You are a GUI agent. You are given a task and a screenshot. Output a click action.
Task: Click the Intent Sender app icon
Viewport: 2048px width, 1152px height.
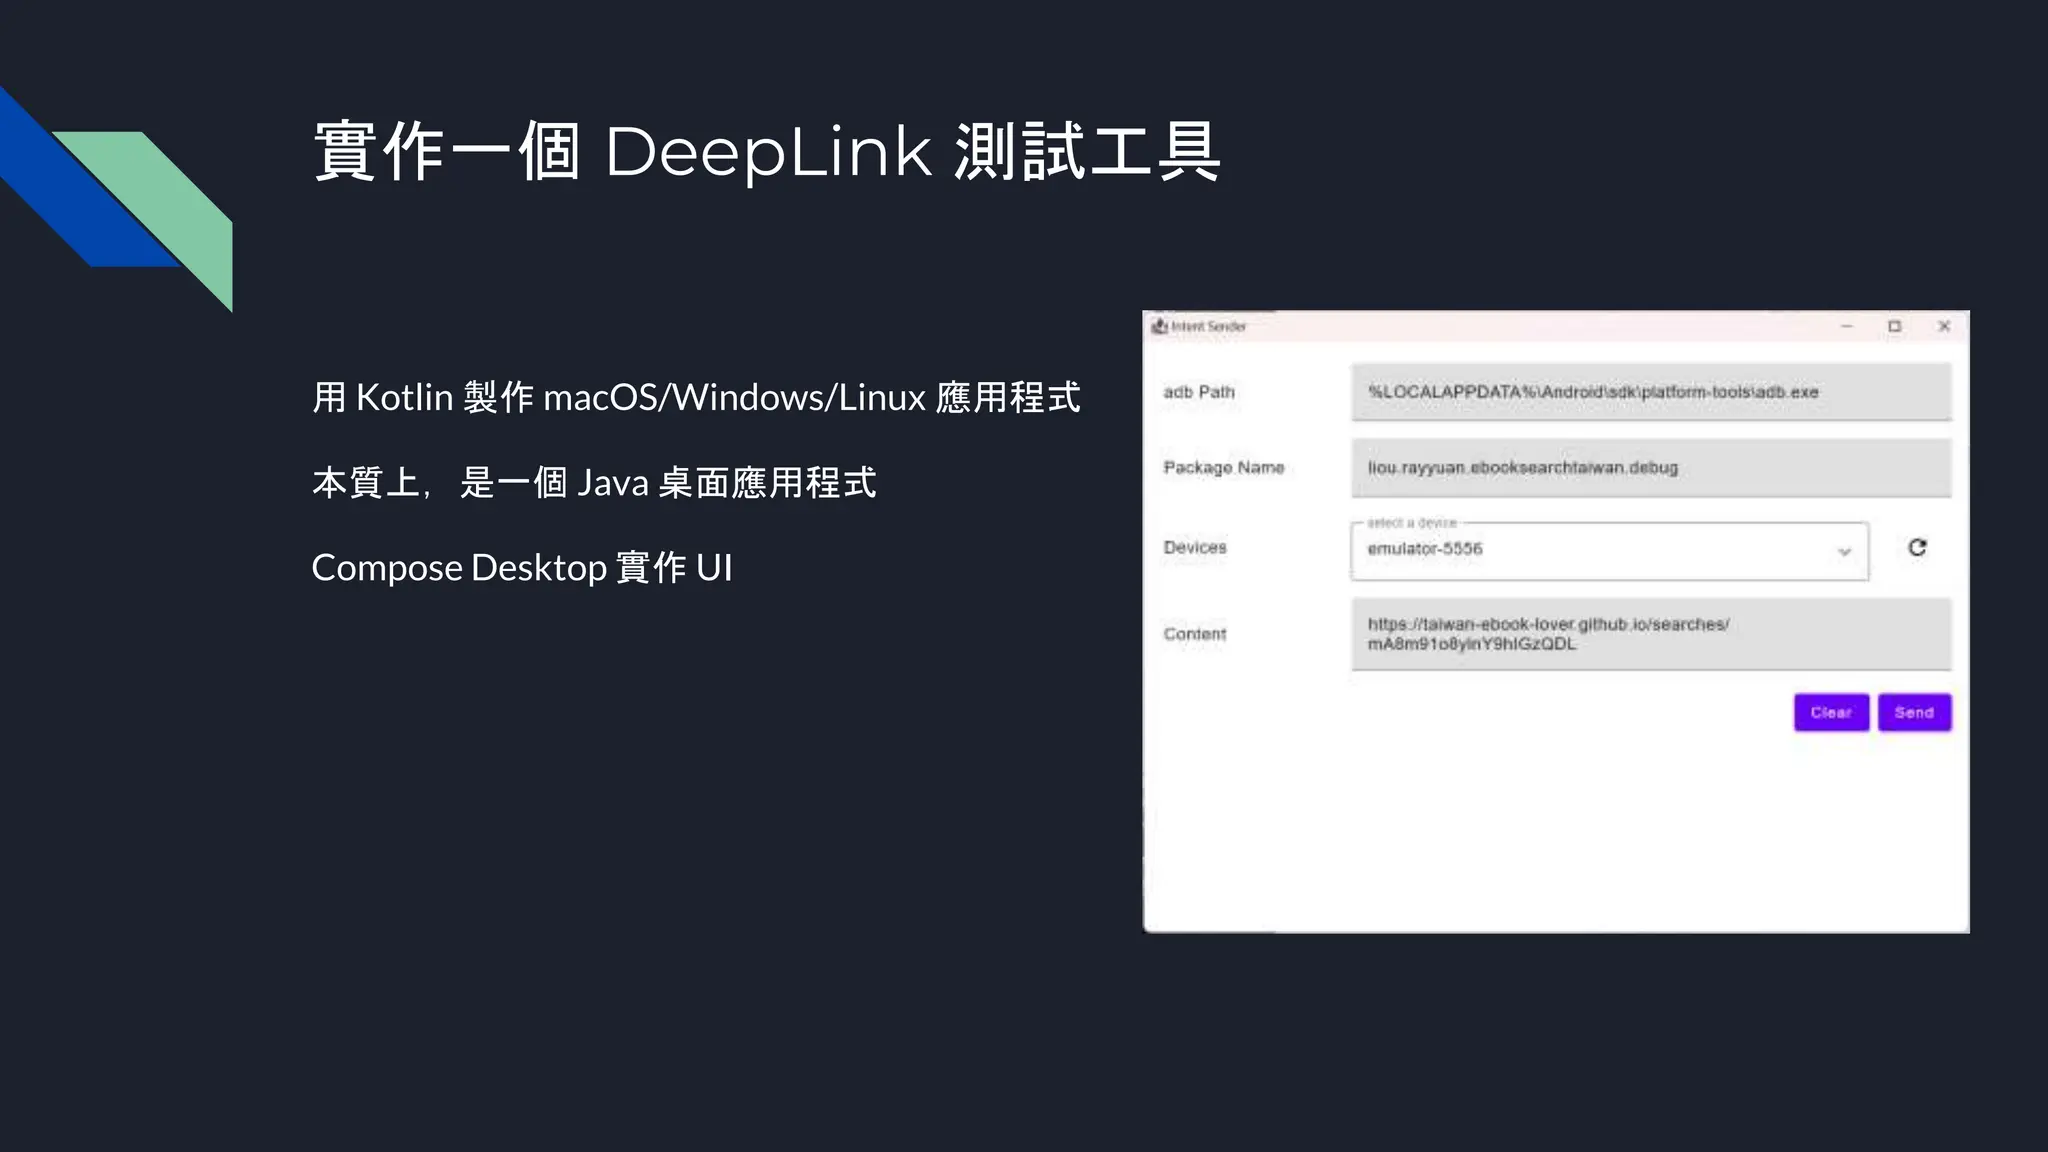(x=1159, y=326)
